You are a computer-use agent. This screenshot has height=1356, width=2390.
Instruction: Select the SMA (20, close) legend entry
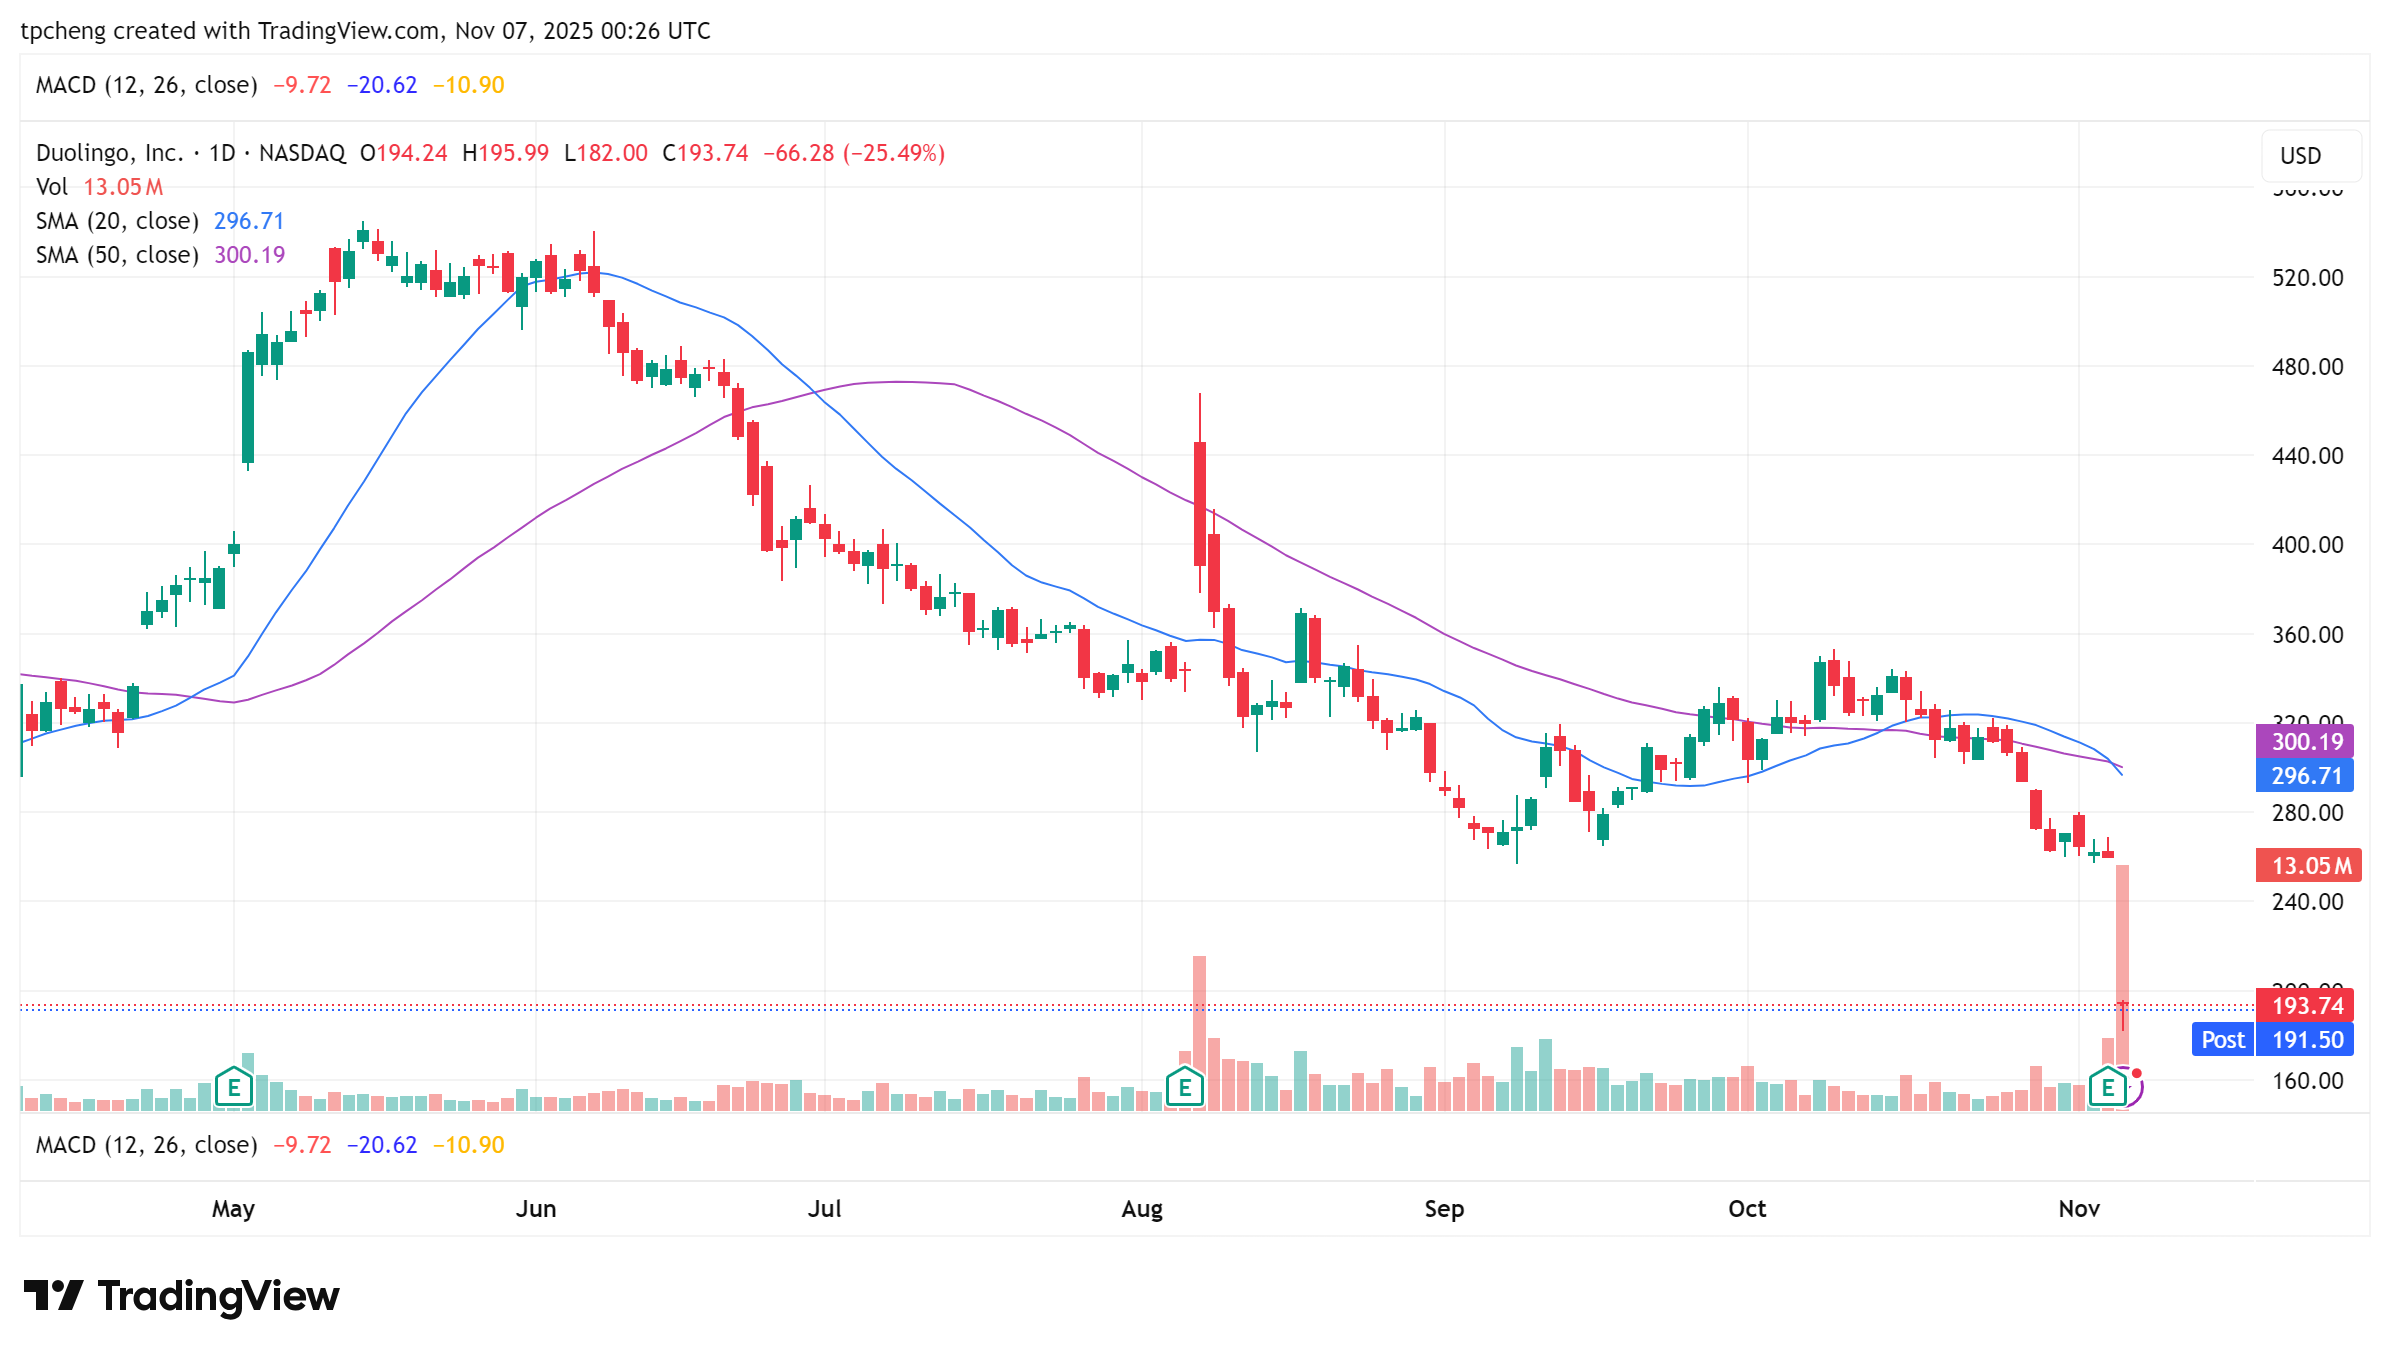point(117,221)
